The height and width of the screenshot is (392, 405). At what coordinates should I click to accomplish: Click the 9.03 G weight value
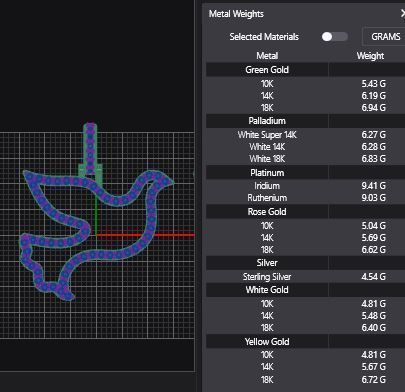click(374, 198)
